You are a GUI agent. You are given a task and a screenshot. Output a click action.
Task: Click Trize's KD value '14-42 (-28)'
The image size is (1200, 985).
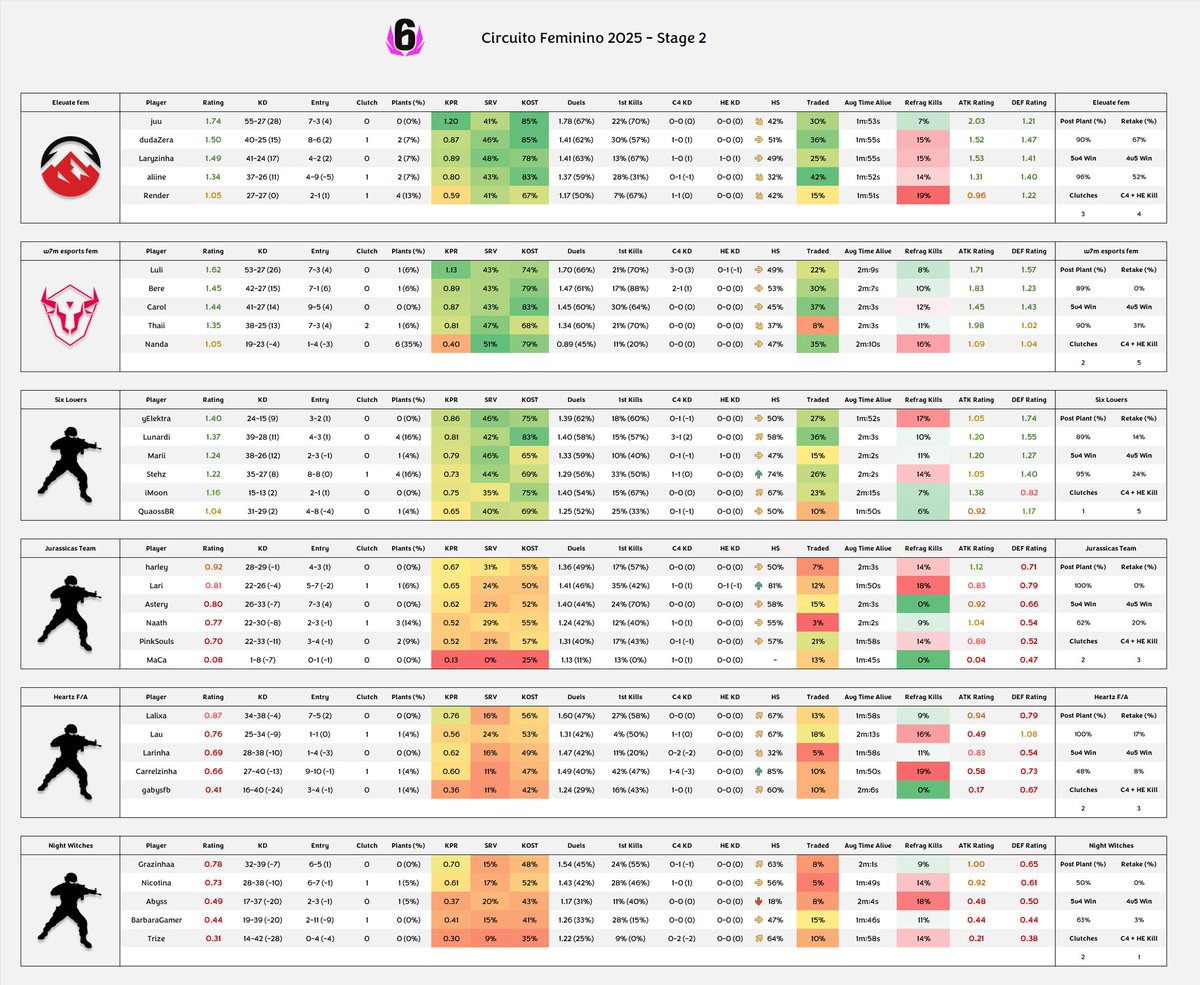pyautogui.click(x=265, y=938)
